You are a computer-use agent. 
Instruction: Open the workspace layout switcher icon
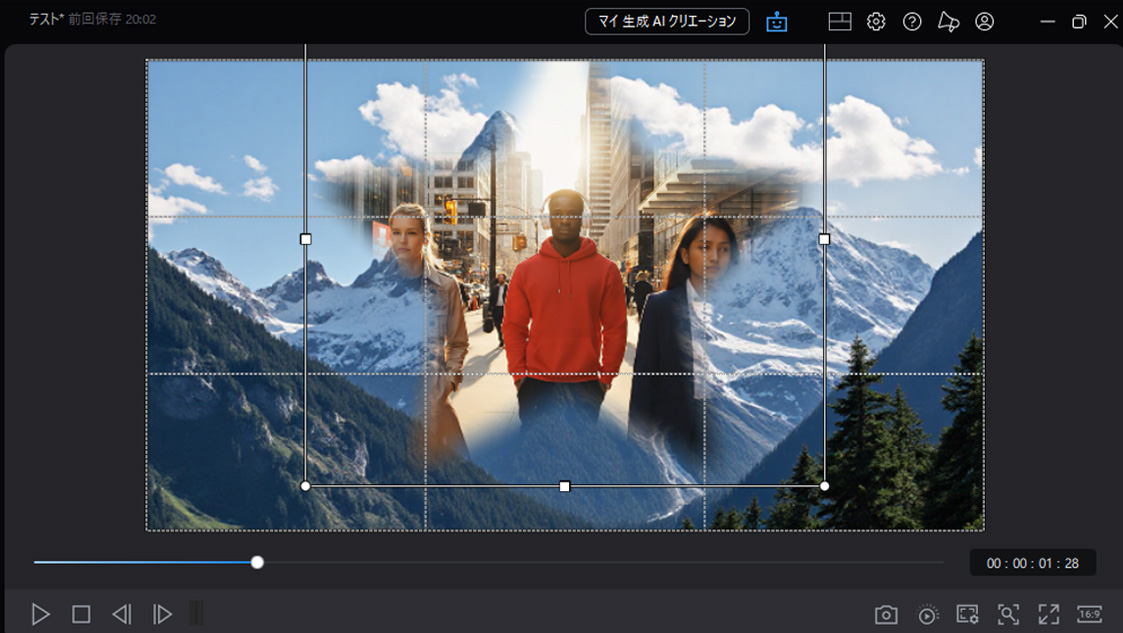tap(840, 21)
